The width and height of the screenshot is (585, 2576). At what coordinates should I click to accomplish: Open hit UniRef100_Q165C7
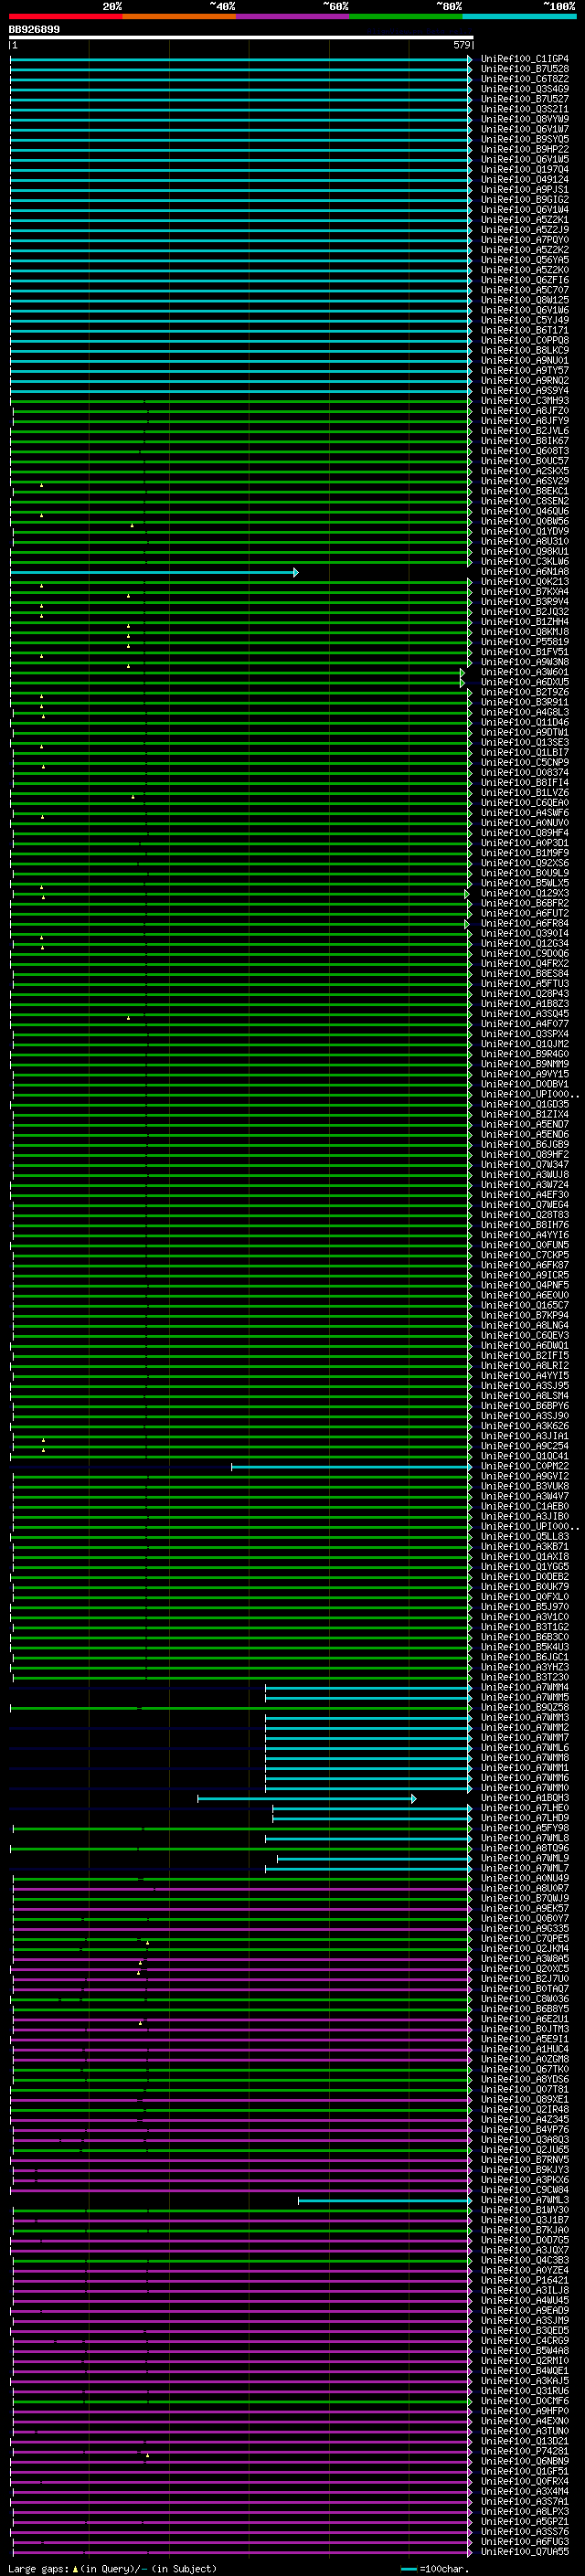coord(525,1306)
